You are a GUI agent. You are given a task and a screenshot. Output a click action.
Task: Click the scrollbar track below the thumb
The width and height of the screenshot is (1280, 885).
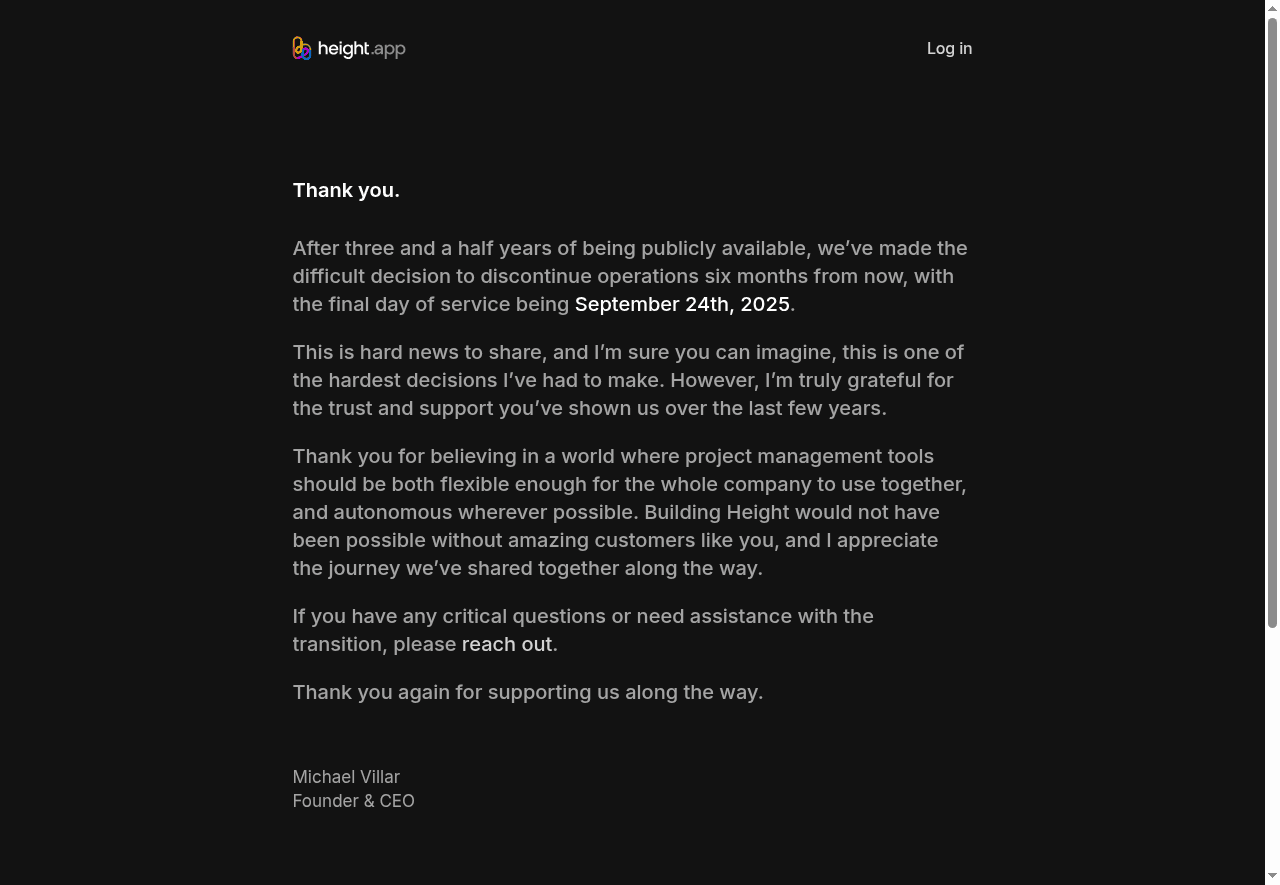pos(1272,750)
